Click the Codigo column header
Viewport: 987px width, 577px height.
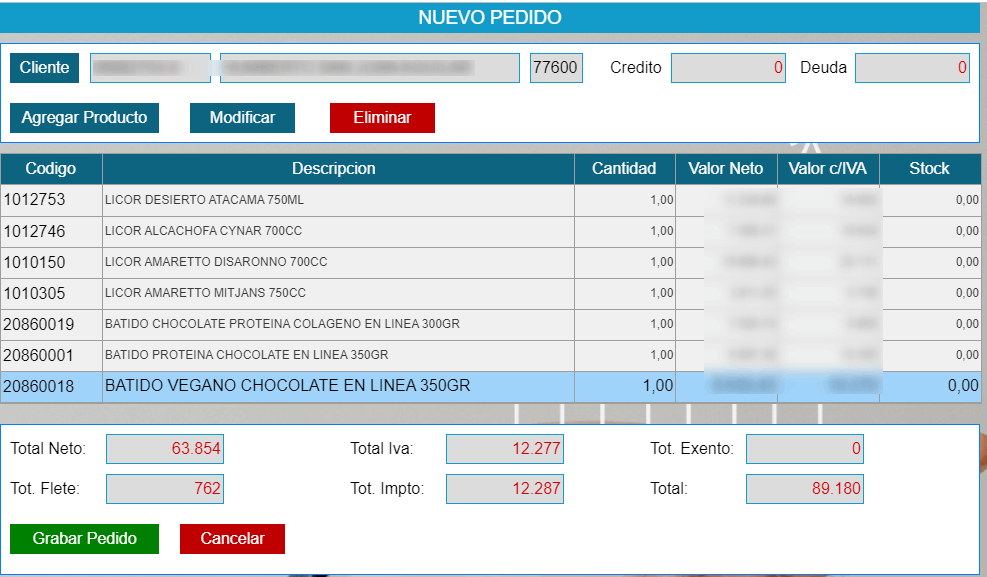(x=51, y=169)
